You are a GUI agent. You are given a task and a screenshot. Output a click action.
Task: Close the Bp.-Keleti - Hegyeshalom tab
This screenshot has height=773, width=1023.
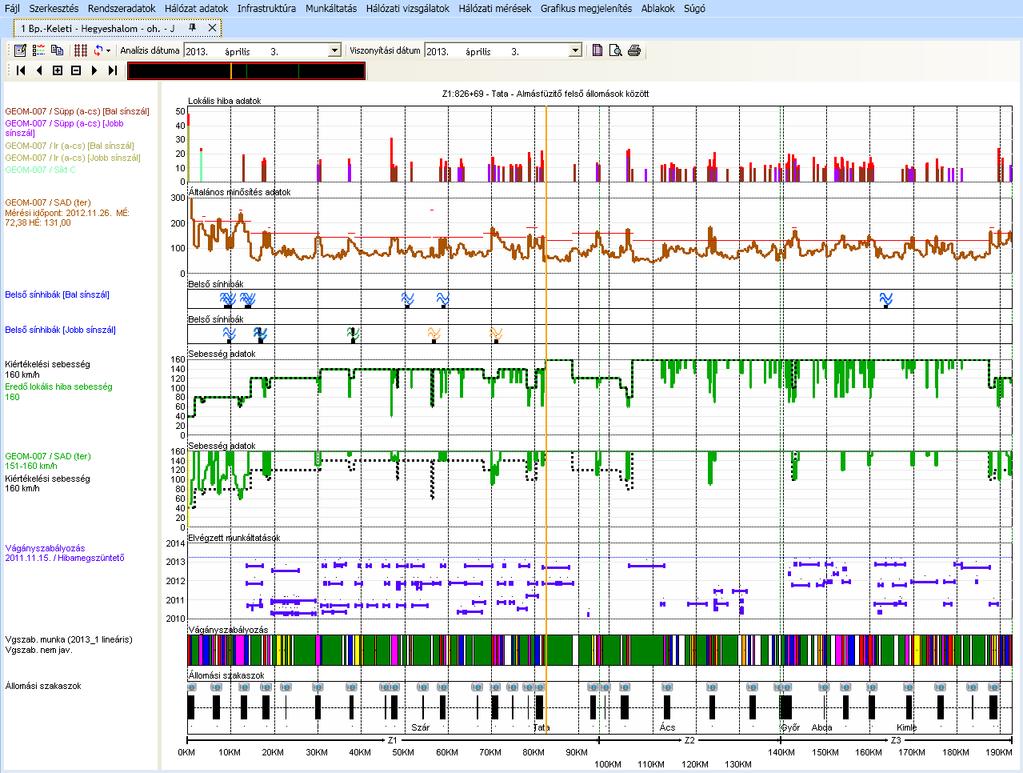(212, 28)
